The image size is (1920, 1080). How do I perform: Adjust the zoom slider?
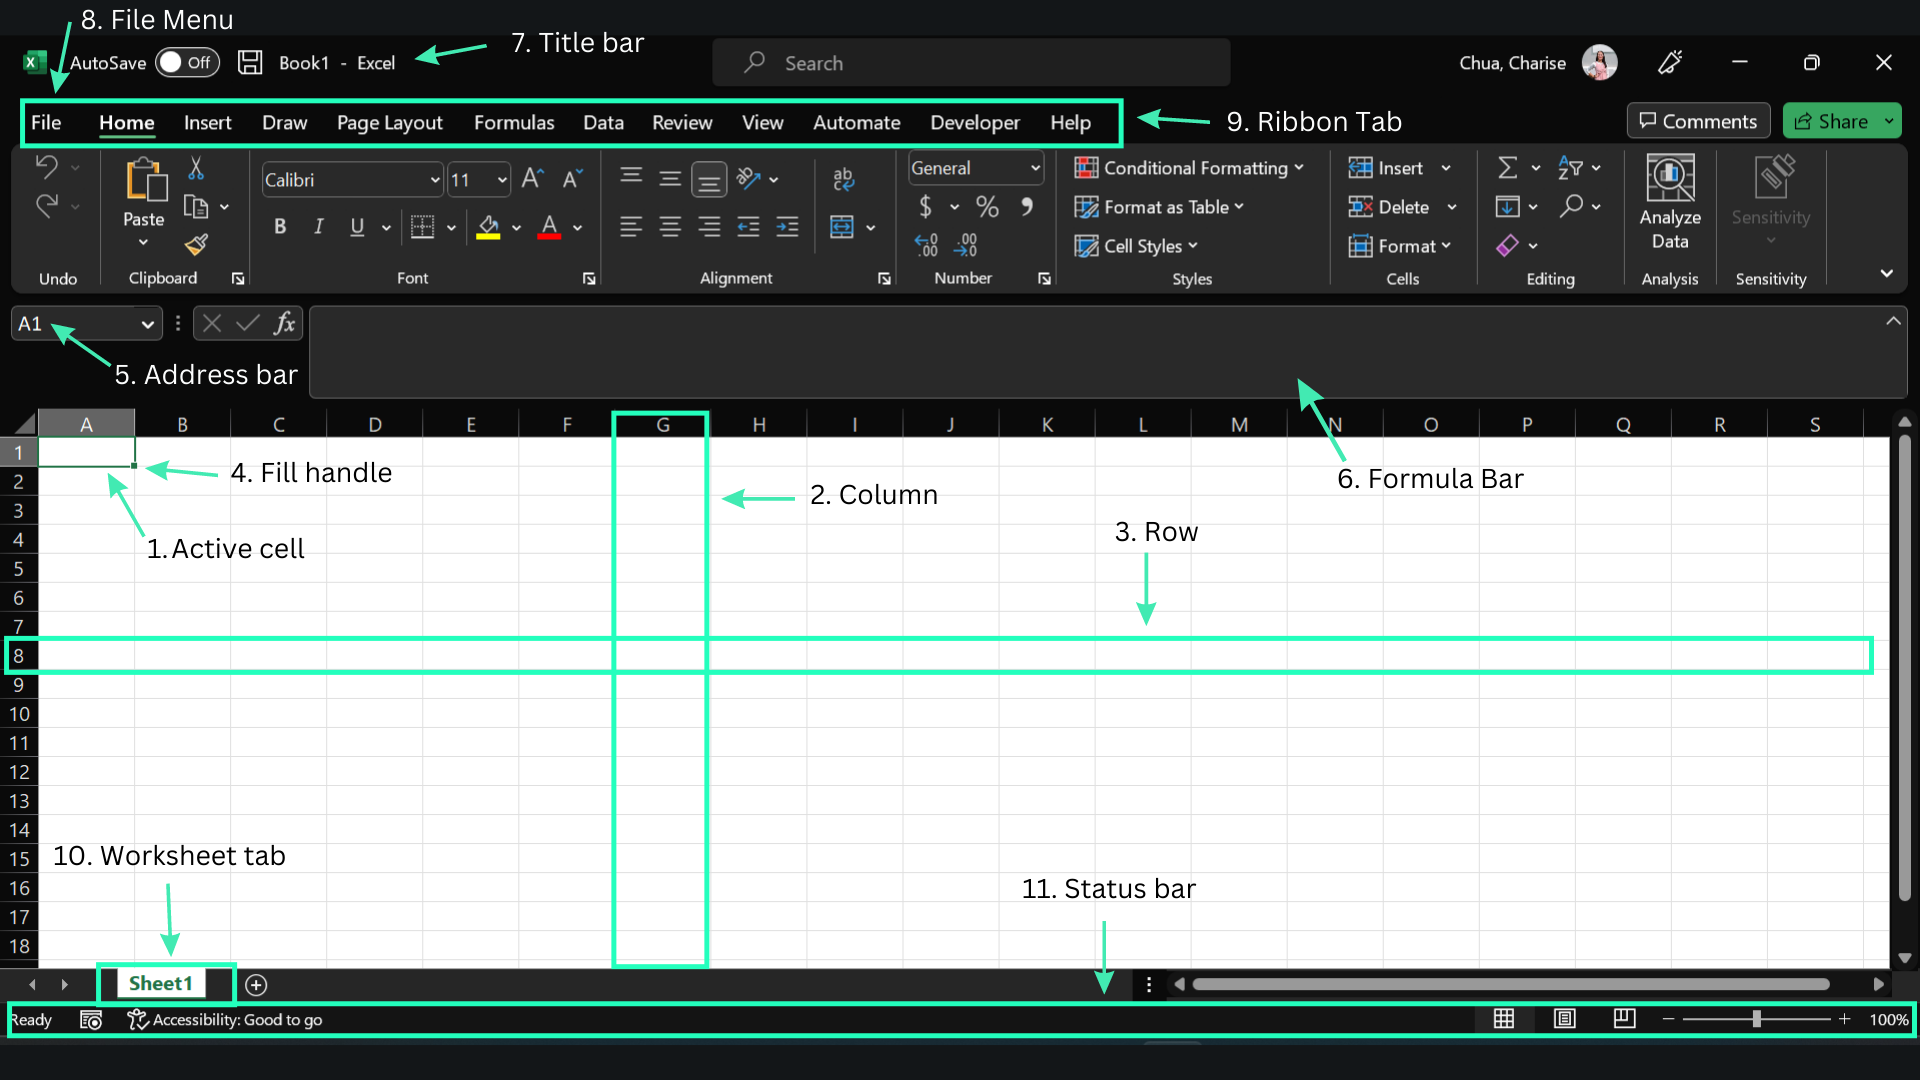pyautogui.click(x=1757, y=1019)
